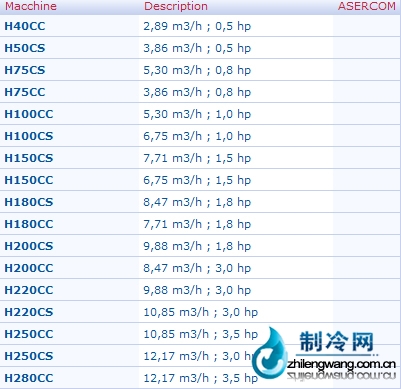Open the H150CC model page
This screenshot has width=401, height=389.
pyautogui.click(x=29, y=180)
